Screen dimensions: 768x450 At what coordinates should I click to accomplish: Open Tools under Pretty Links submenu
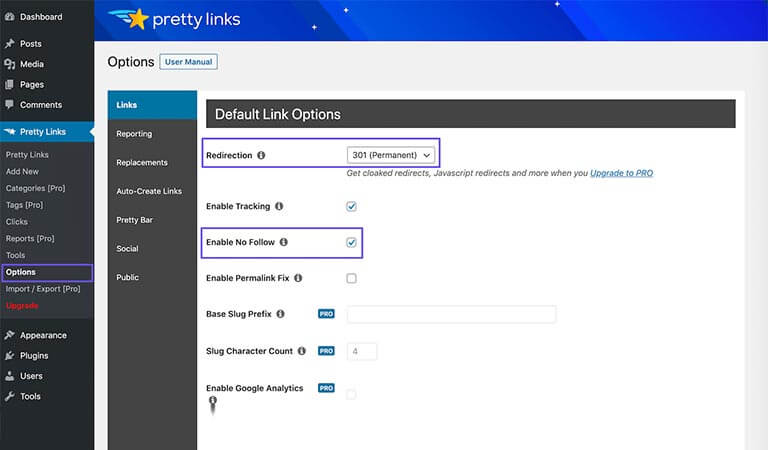tap(15, 255)
